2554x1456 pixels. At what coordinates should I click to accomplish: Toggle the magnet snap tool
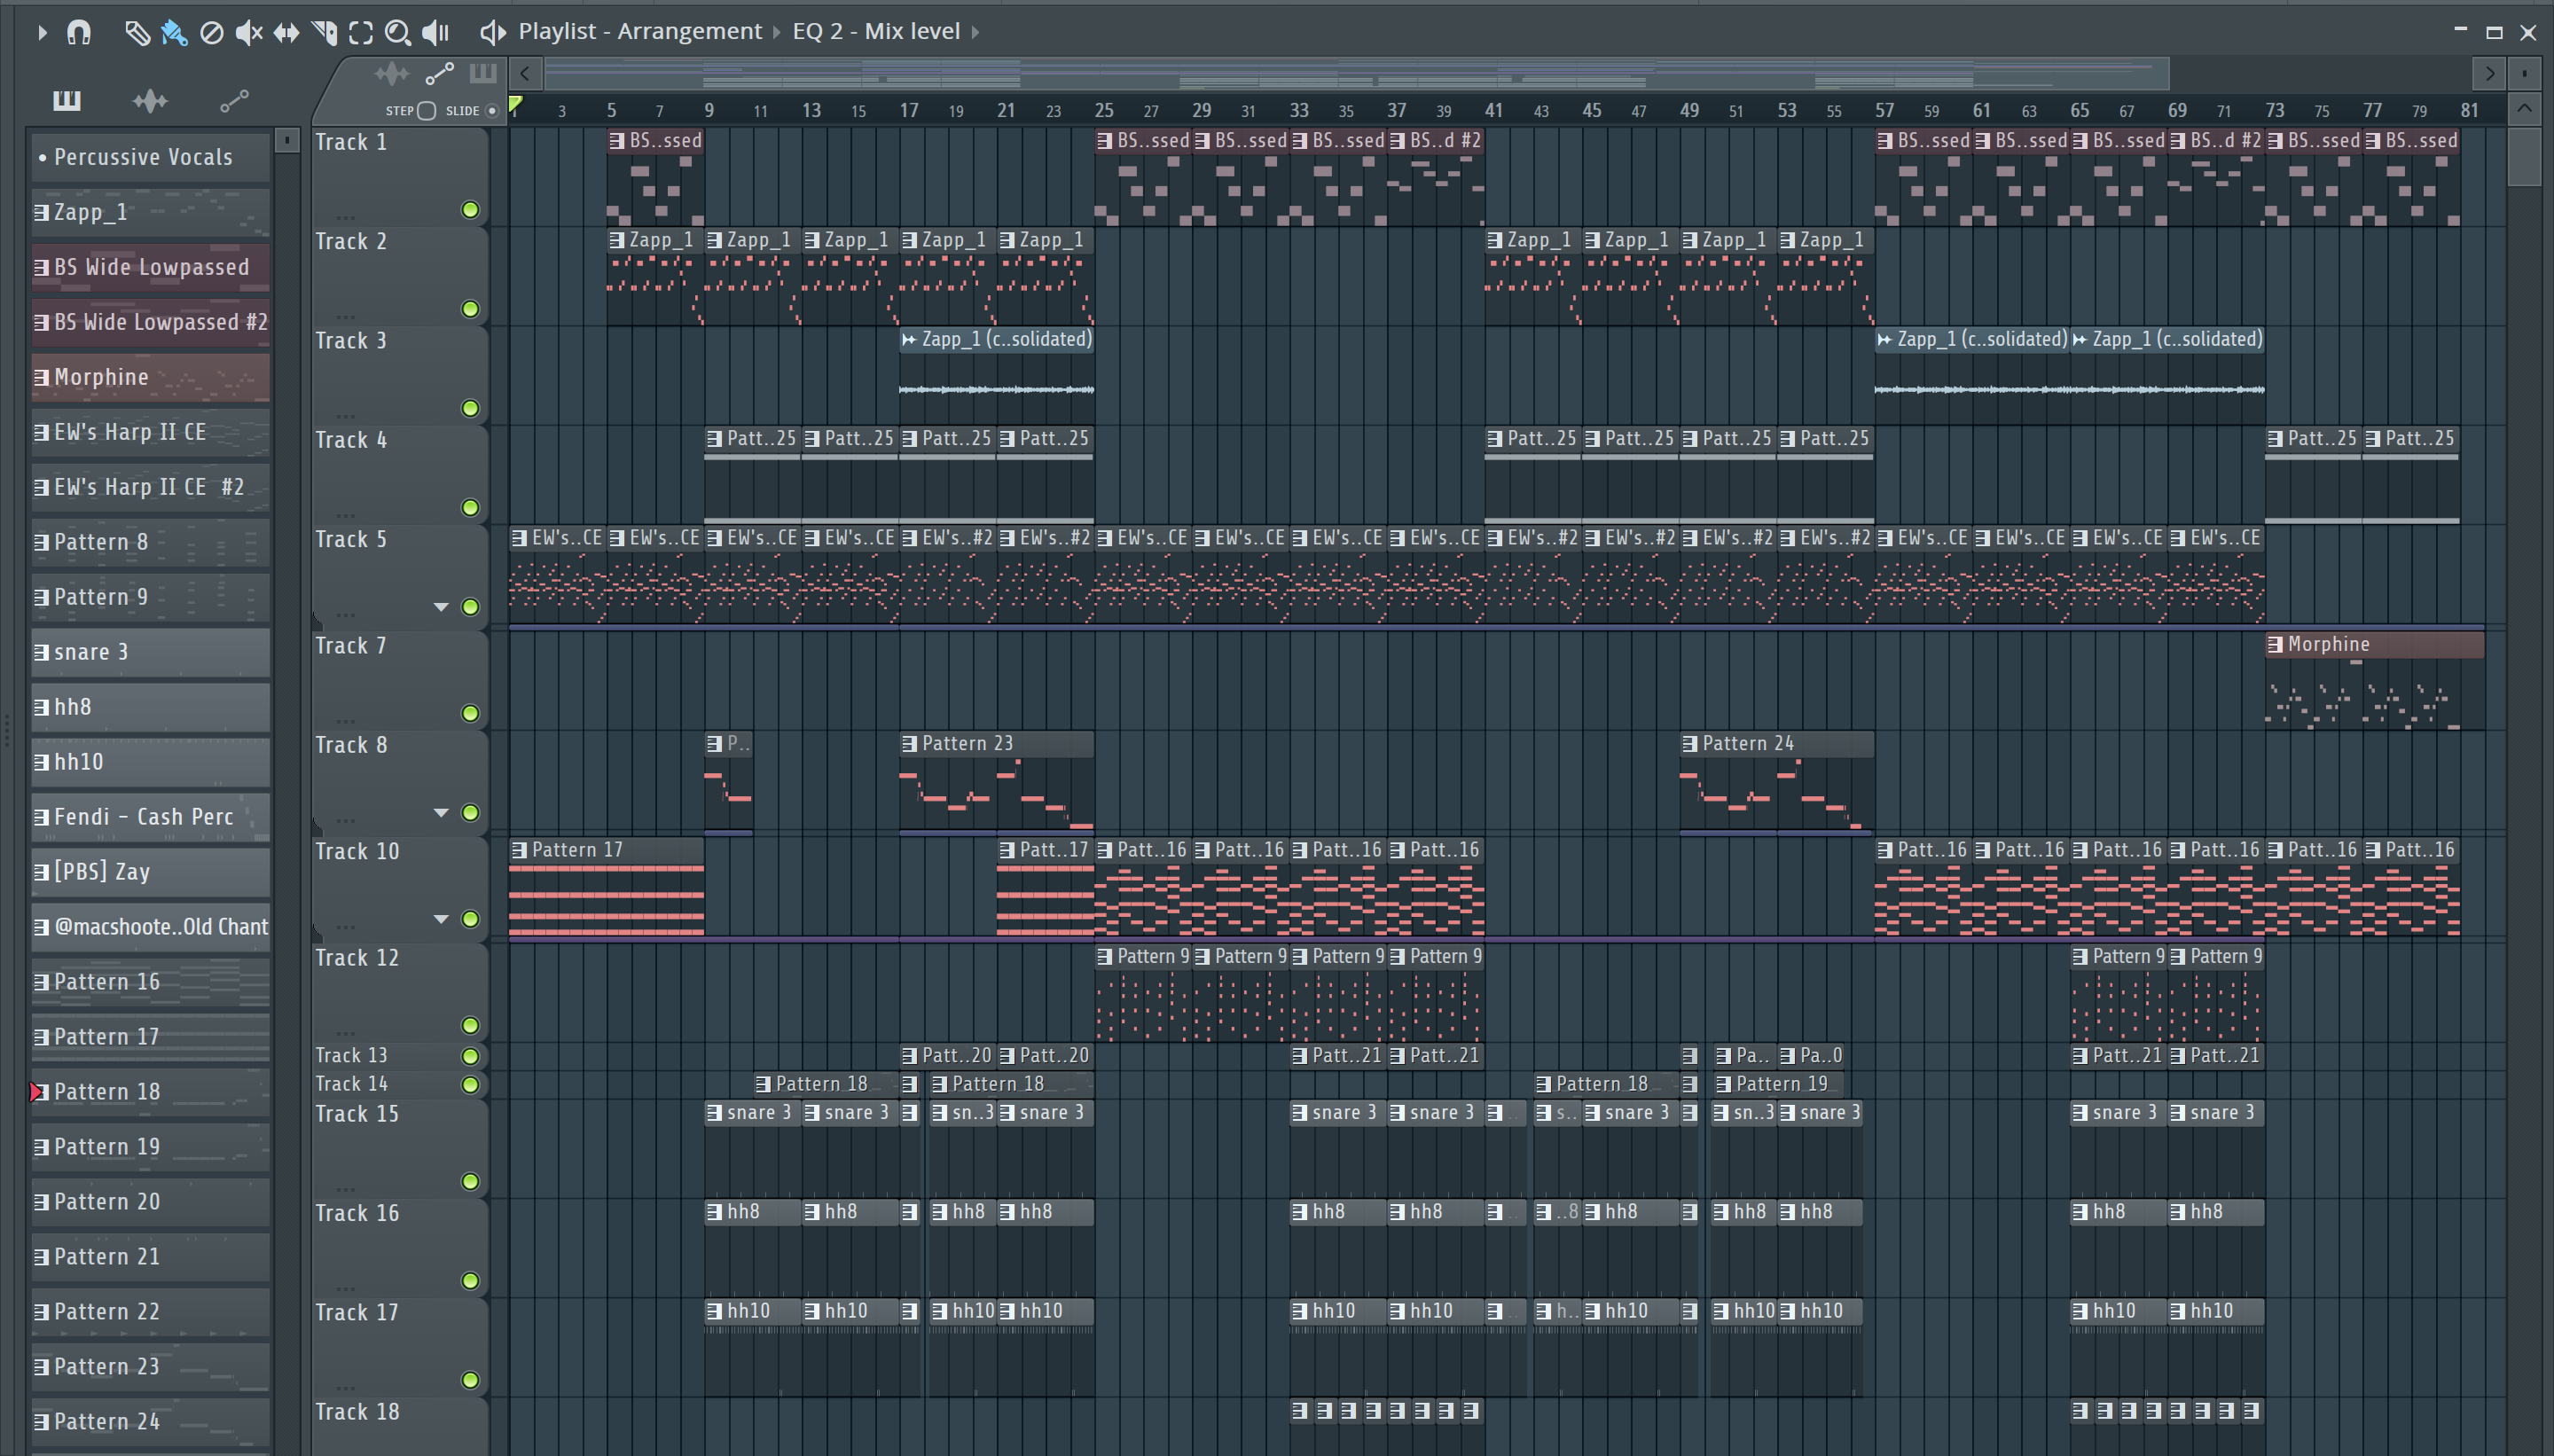79,32
